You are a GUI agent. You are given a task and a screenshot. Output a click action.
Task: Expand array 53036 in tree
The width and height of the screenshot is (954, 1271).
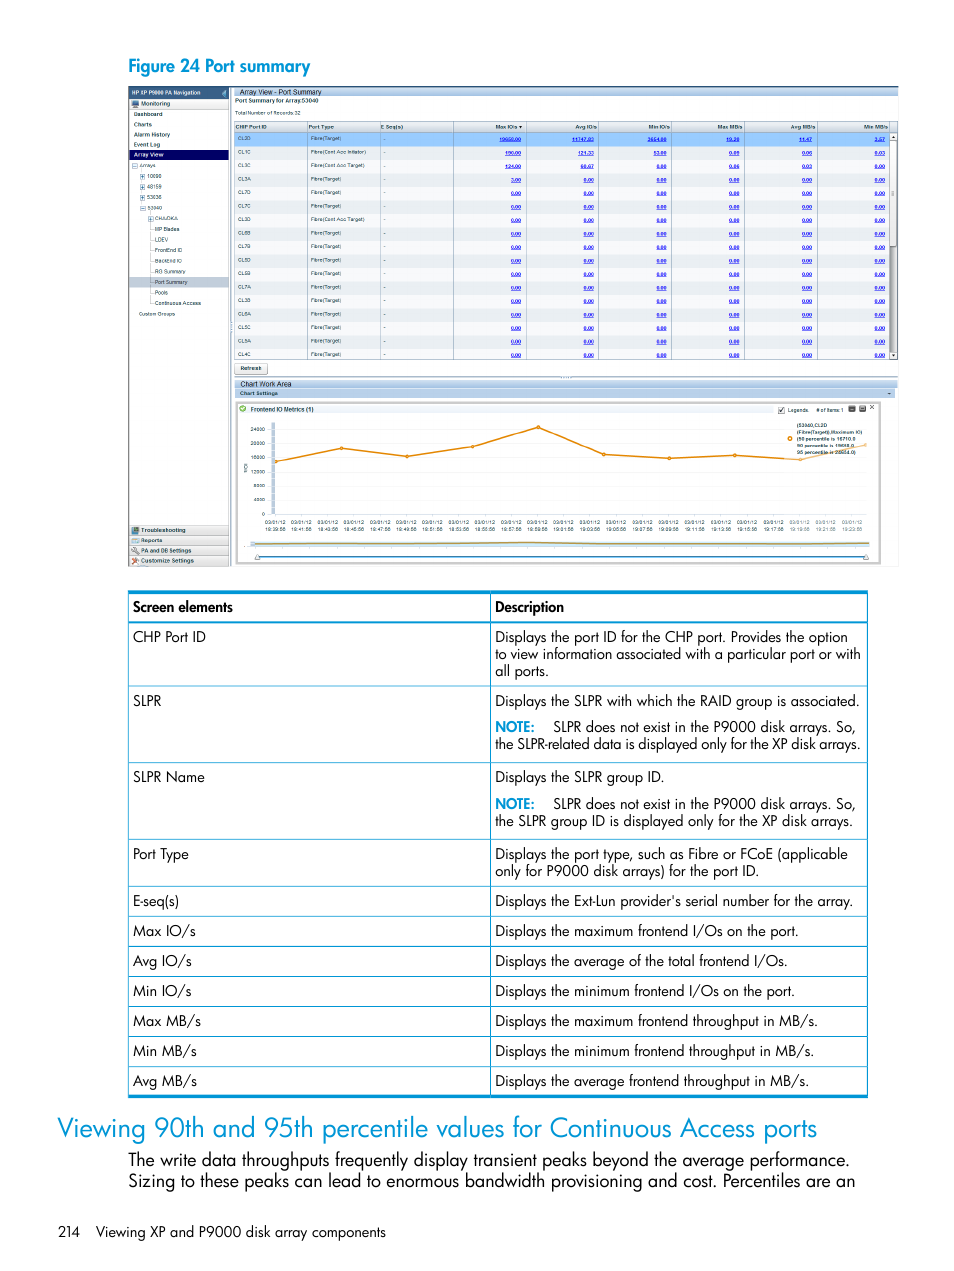click(x=142, y=197)
